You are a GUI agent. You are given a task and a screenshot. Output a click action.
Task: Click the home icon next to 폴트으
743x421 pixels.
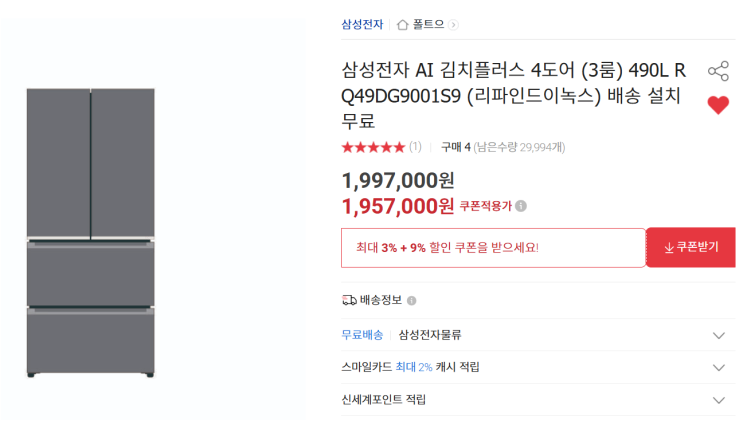(x=403, y=24)
